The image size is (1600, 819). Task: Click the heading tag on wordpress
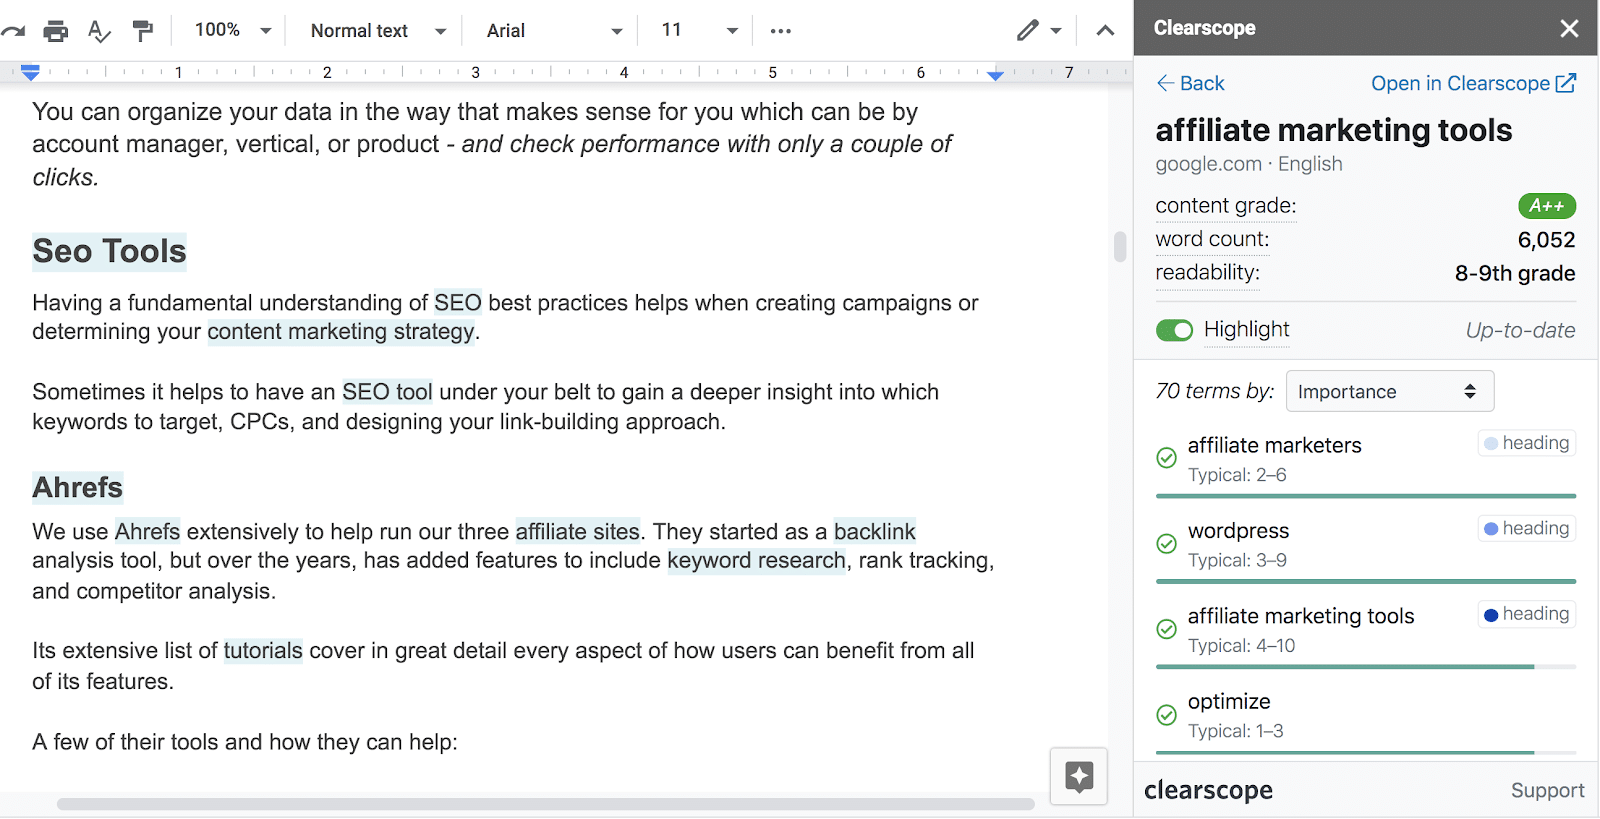(x=1527, y=528)
